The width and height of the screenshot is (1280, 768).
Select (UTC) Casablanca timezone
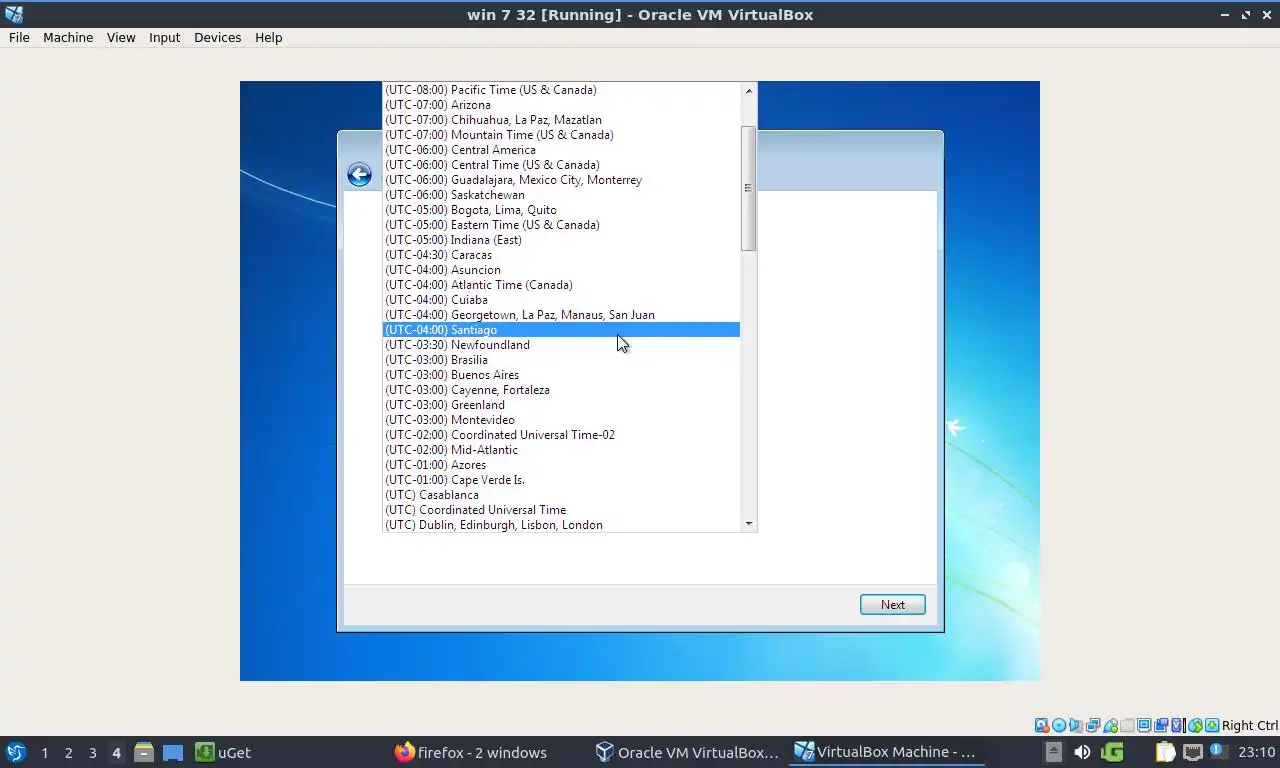coord(561,495)
